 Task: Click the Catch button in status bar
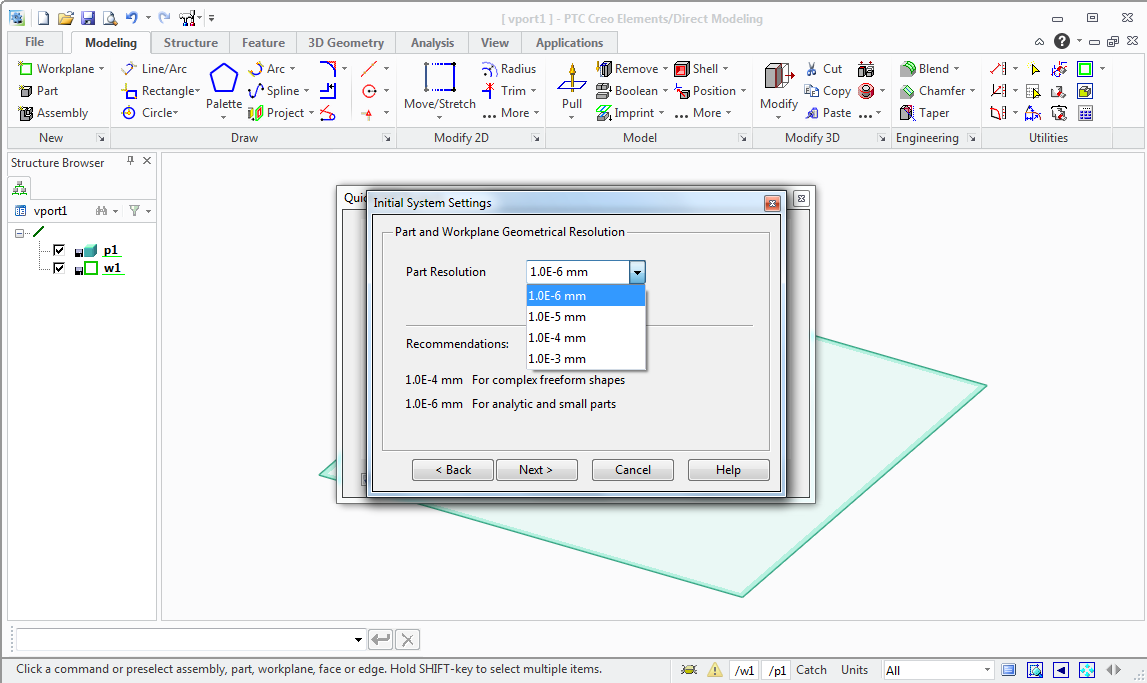[811, 670]
